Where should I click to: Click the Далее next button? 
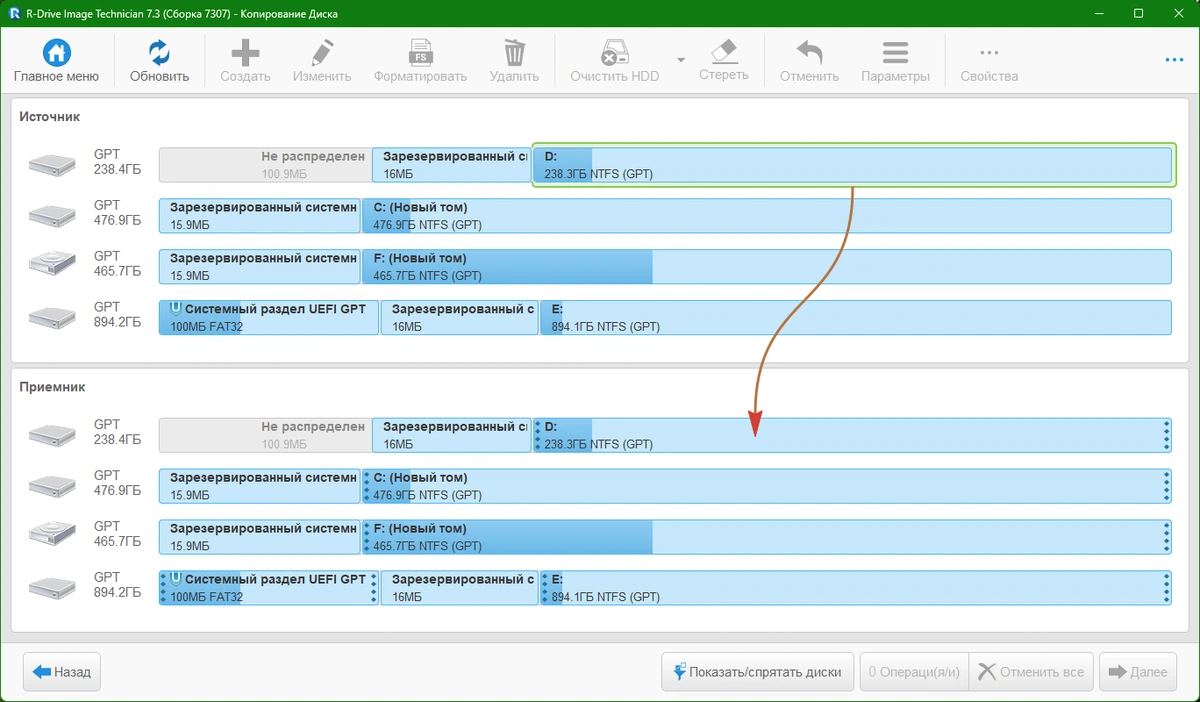click(1138, 672)
